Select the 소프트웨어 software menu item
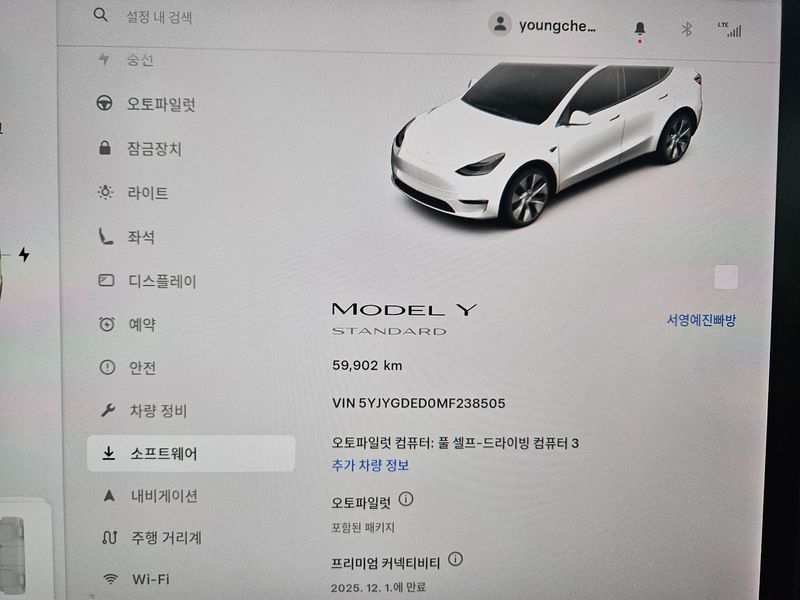Image resolution: width=800 pixels, height=600 pixels. 191,453
